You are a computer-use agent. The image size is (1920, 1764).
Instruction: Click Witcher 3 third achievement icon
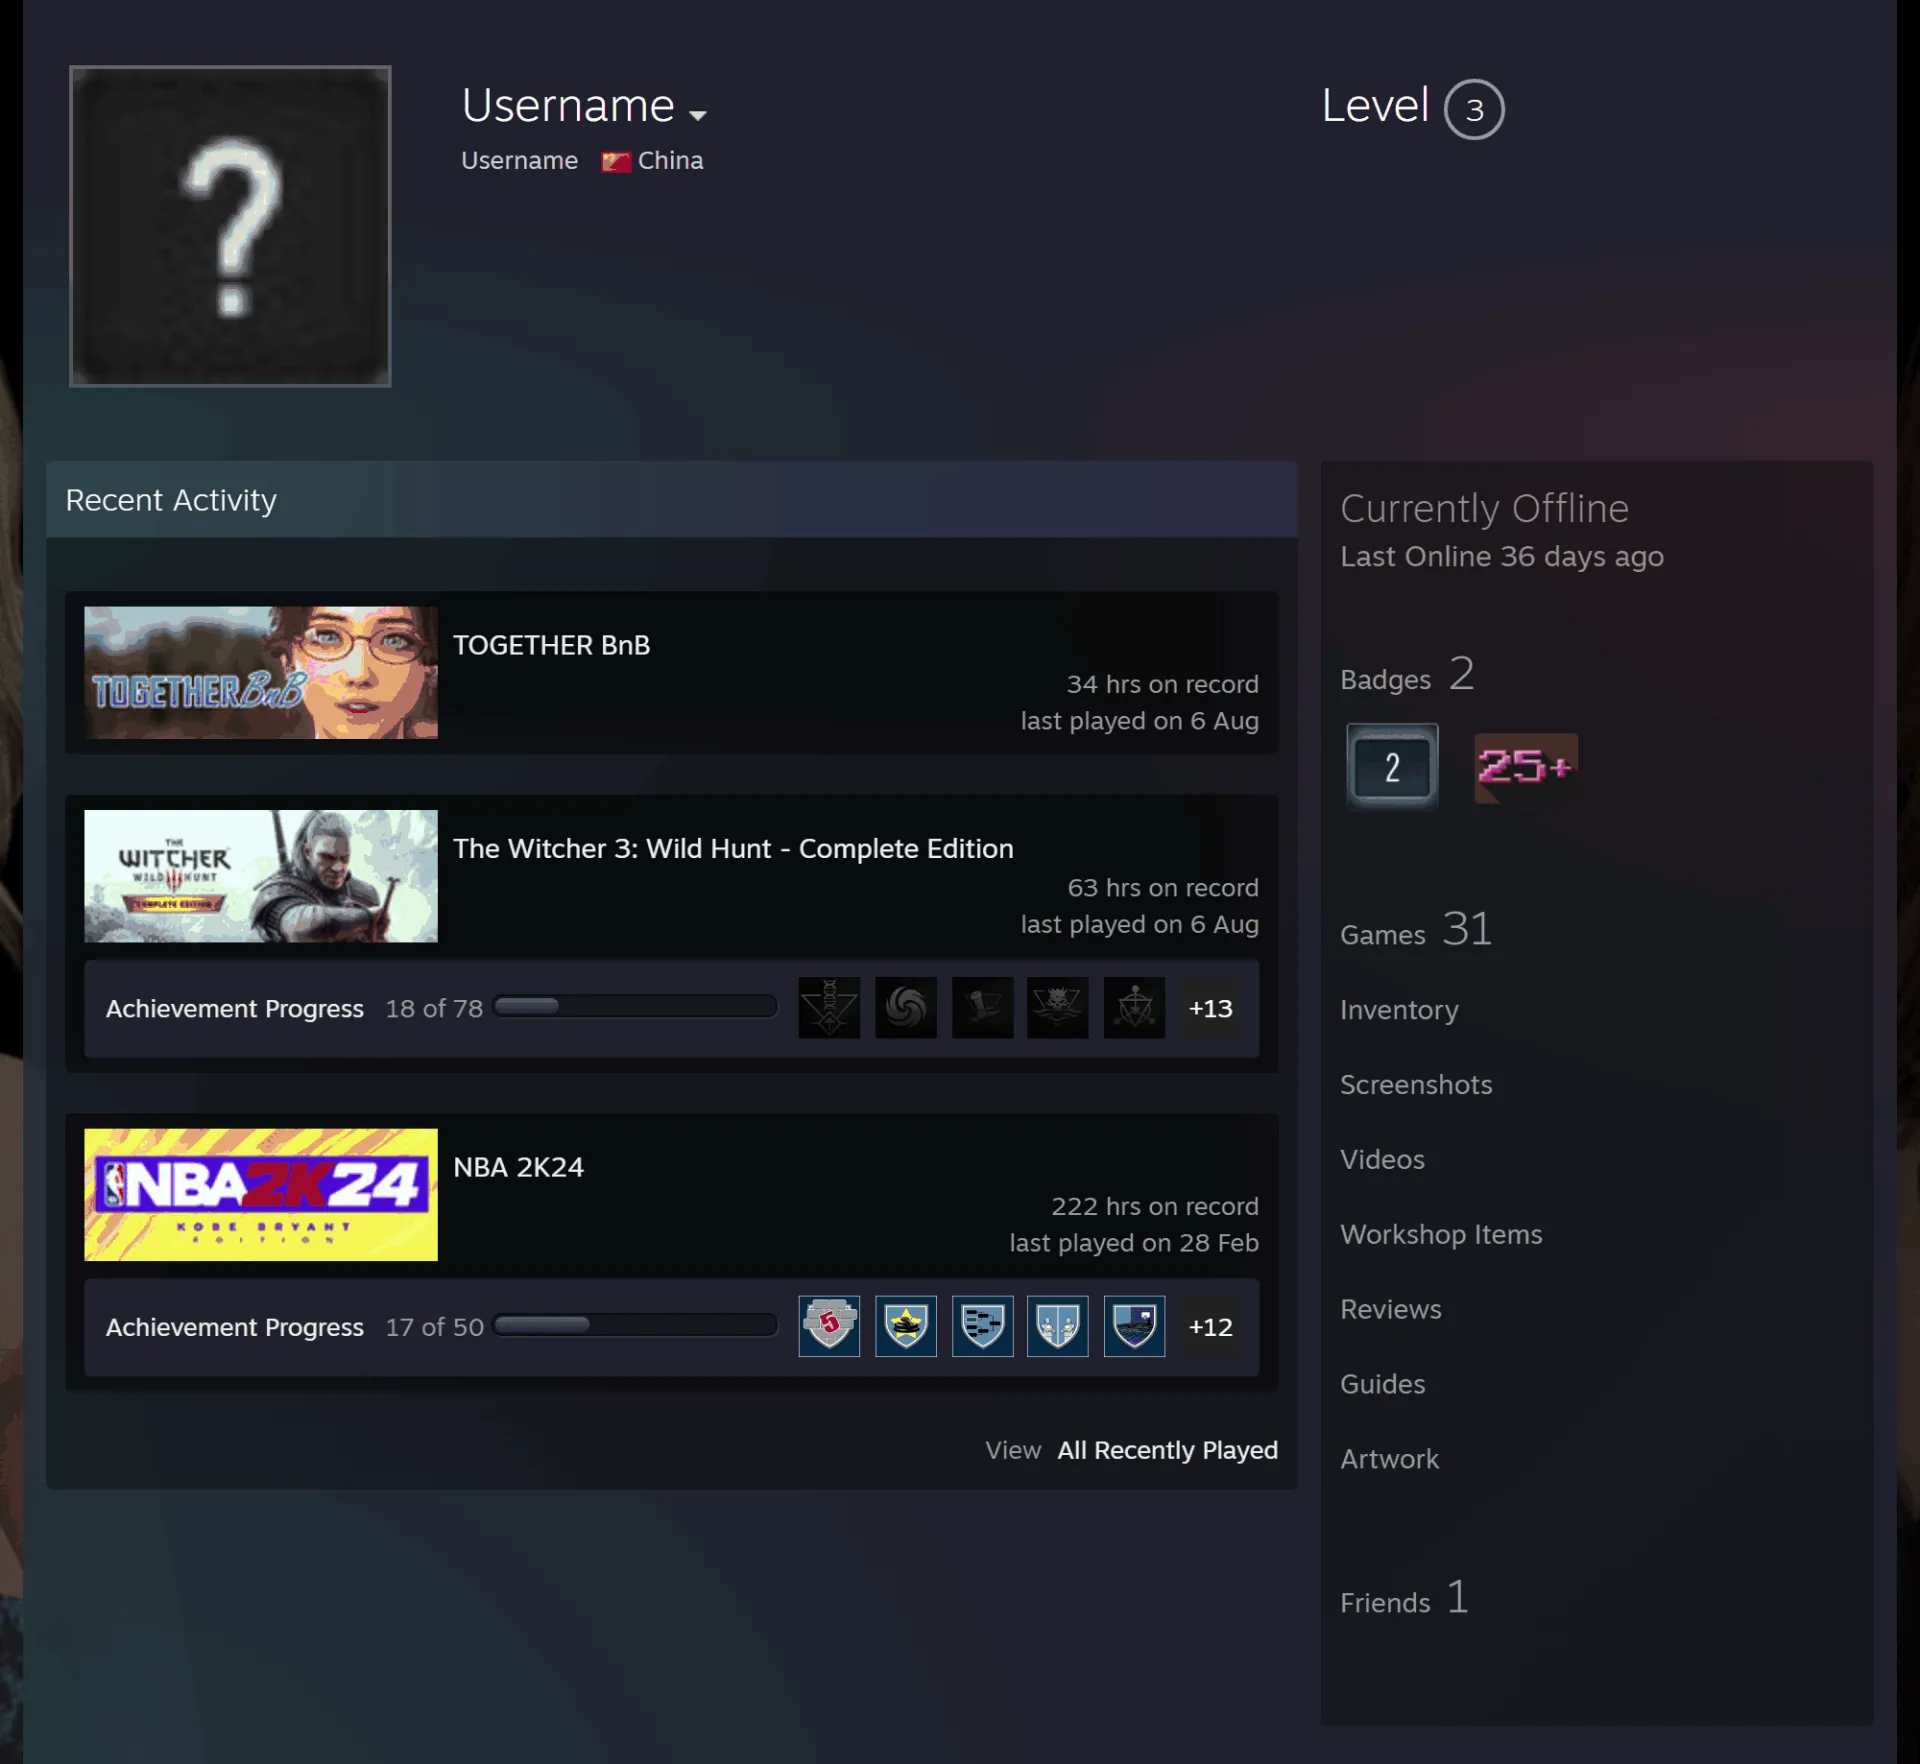983,1008
